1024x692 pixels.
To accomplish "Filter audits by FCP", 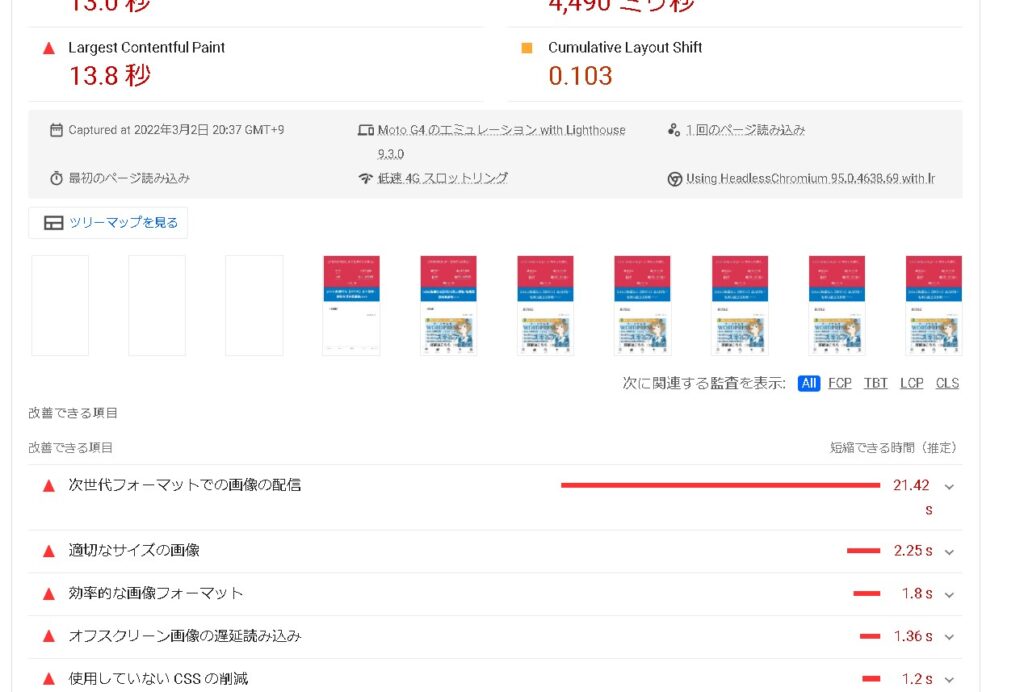I will pyautogui.click(x=840, y=383).
